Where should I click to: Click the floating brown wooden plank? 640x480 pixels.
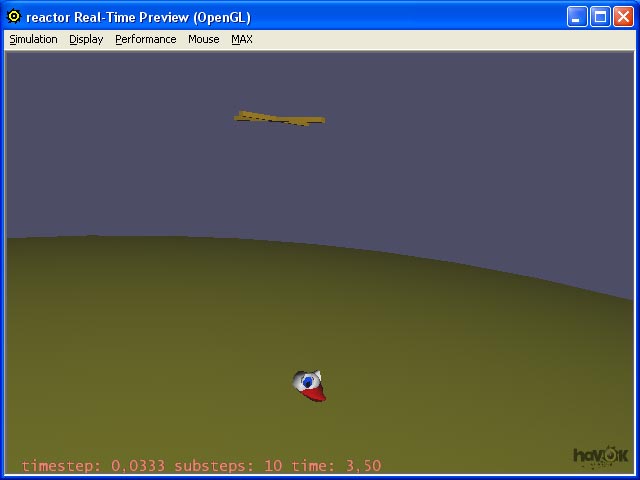point(280,119)
